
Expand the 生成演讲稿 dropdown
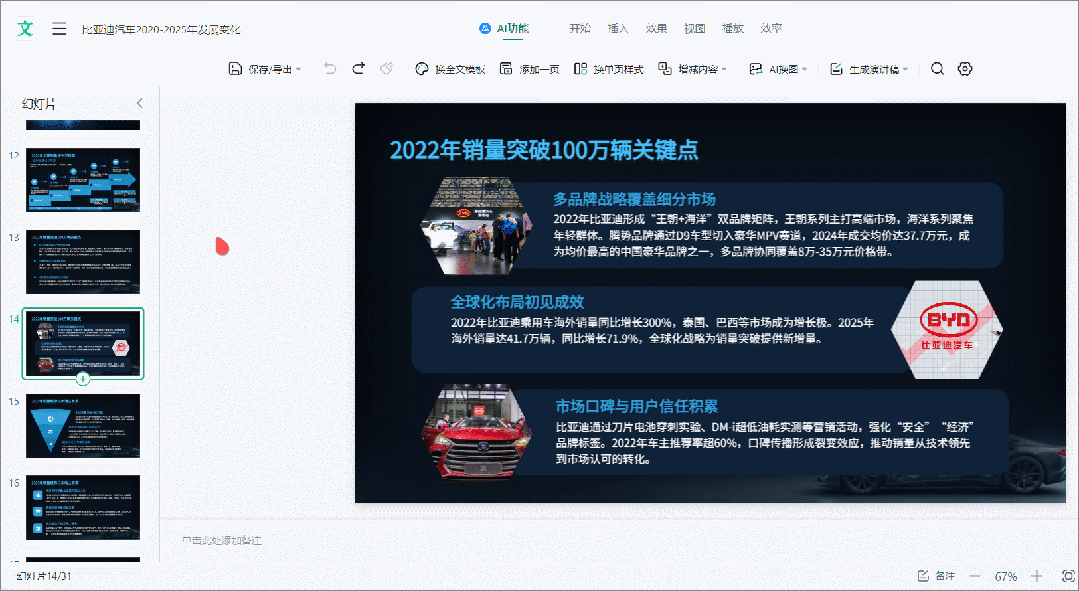point(869,69)
